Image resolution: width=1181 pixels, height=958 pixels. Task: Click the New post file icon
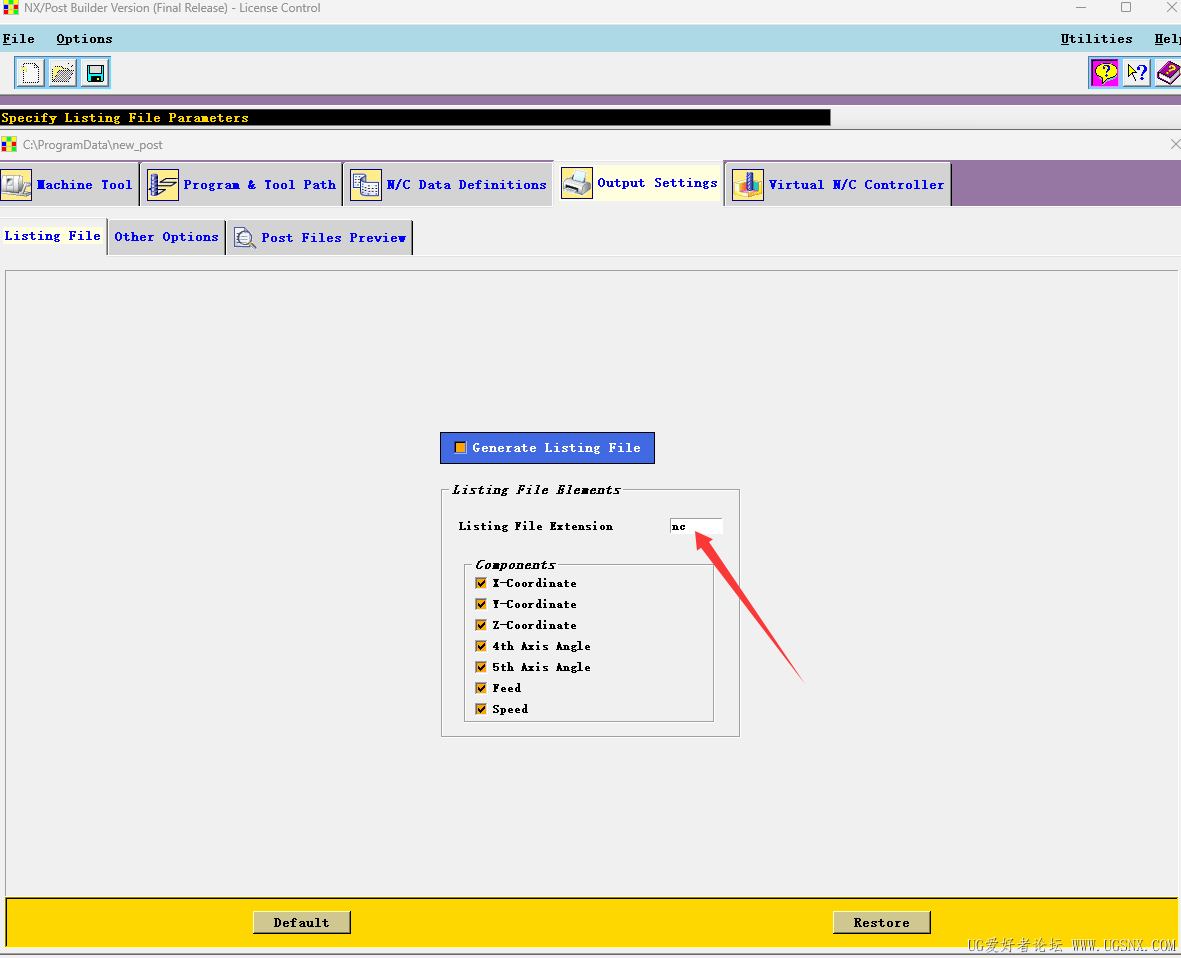click(30, 73)
